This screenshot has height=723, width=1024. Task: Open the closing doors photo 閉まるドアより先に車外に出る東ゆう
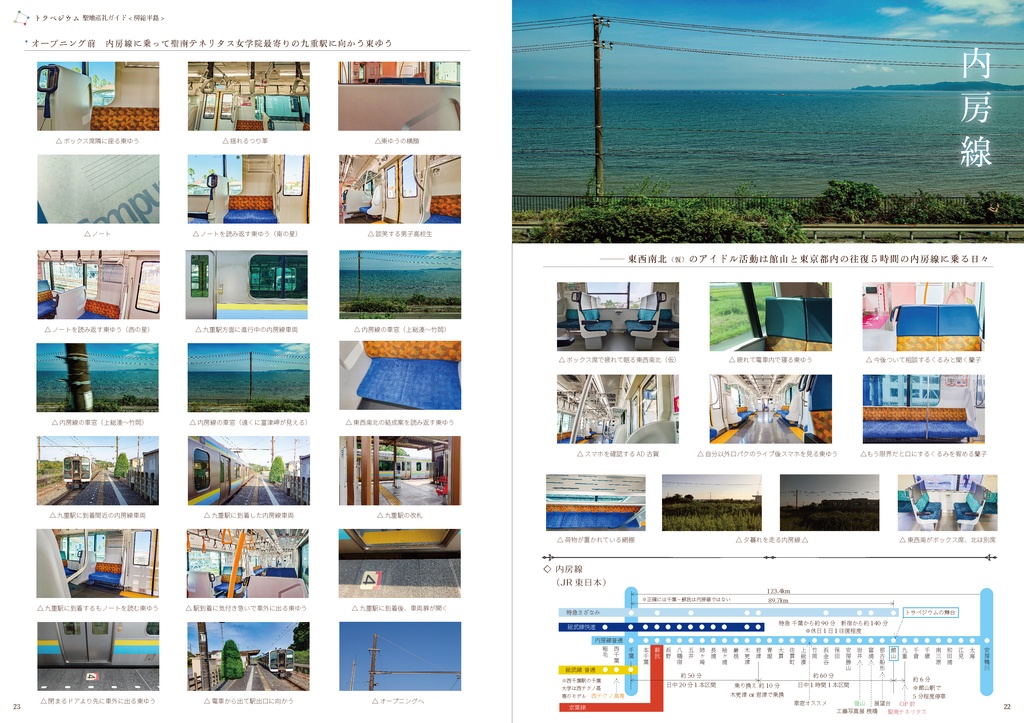[x=98, y=656]
